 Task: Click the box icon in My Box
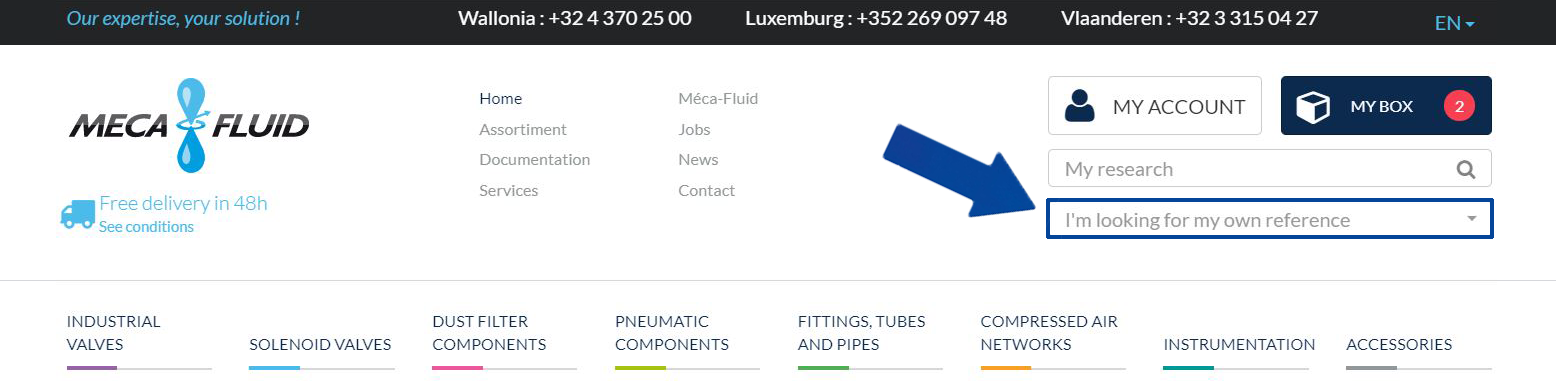point(1312,106)
